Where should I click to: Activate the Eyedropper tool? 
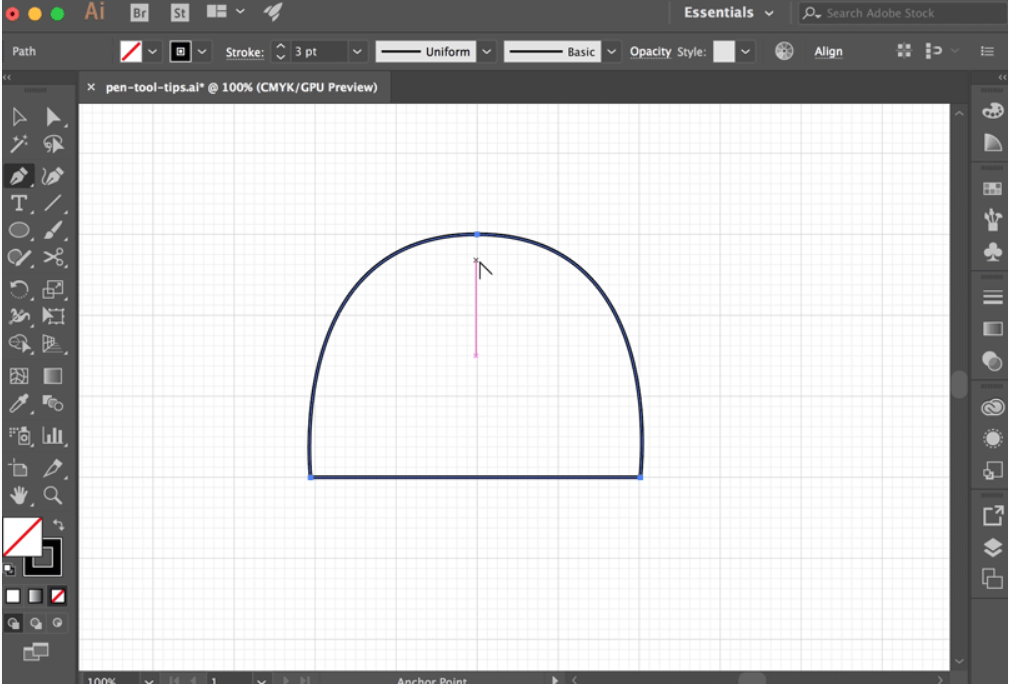point(18,404)
